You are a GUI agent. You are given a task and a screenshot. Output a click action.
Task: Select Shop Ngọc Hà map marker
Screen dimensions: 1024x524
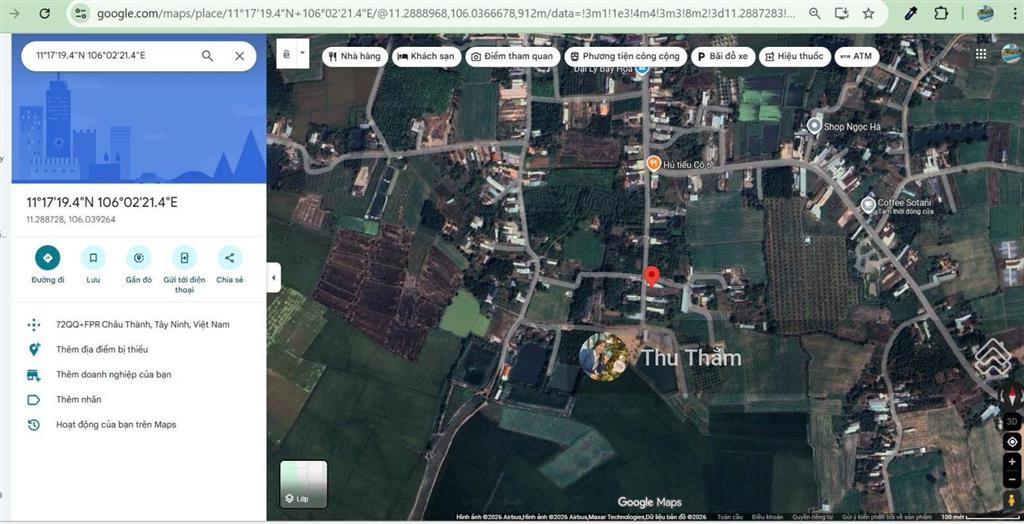pyautogui.click(x=814, y=125)
